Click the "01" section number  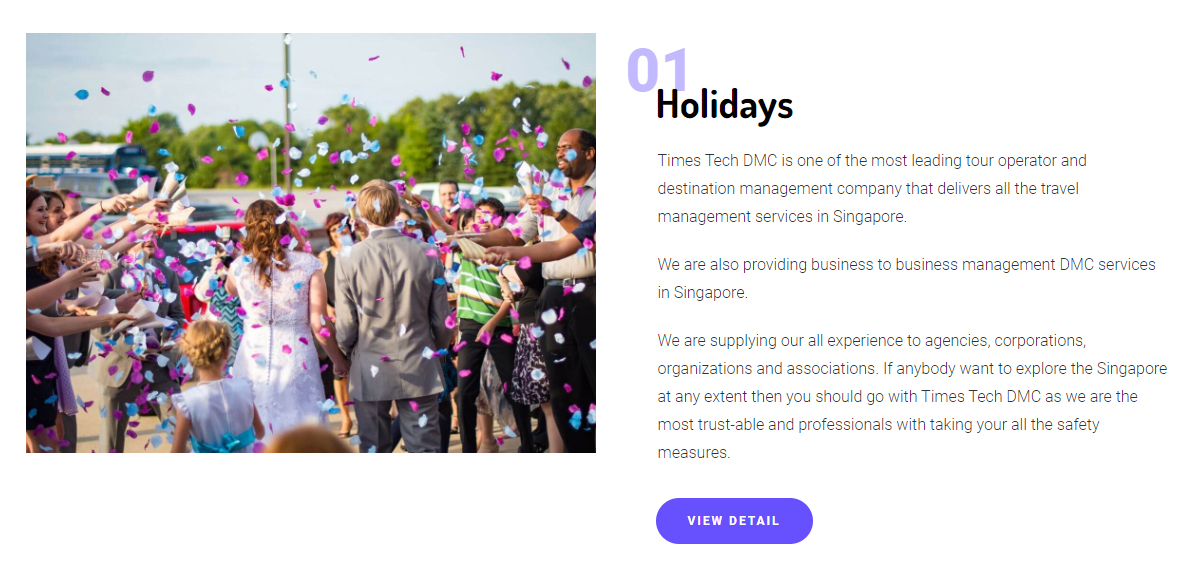pos(657,71)
